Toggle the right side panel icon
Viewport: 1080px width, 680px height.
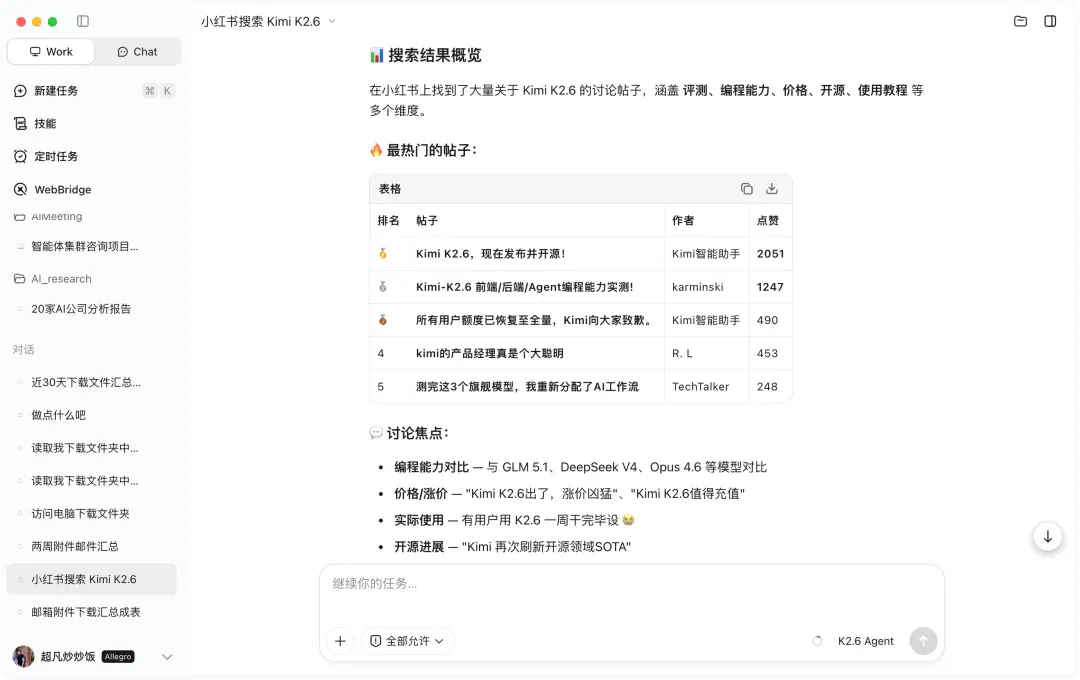click(1050, 21)
